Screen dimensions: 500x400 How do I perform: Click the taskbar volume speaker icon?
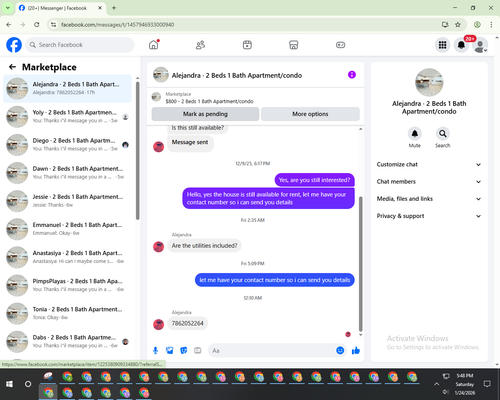coord(446,392)
